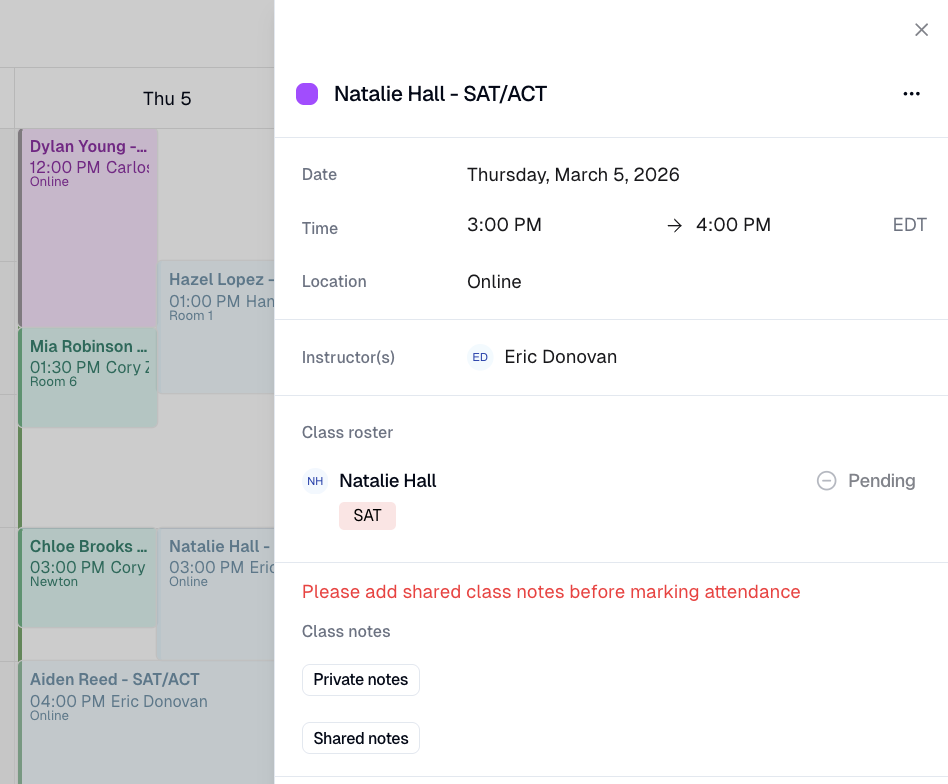
Task: Click the red shared class notes warning
Action: 551,592
